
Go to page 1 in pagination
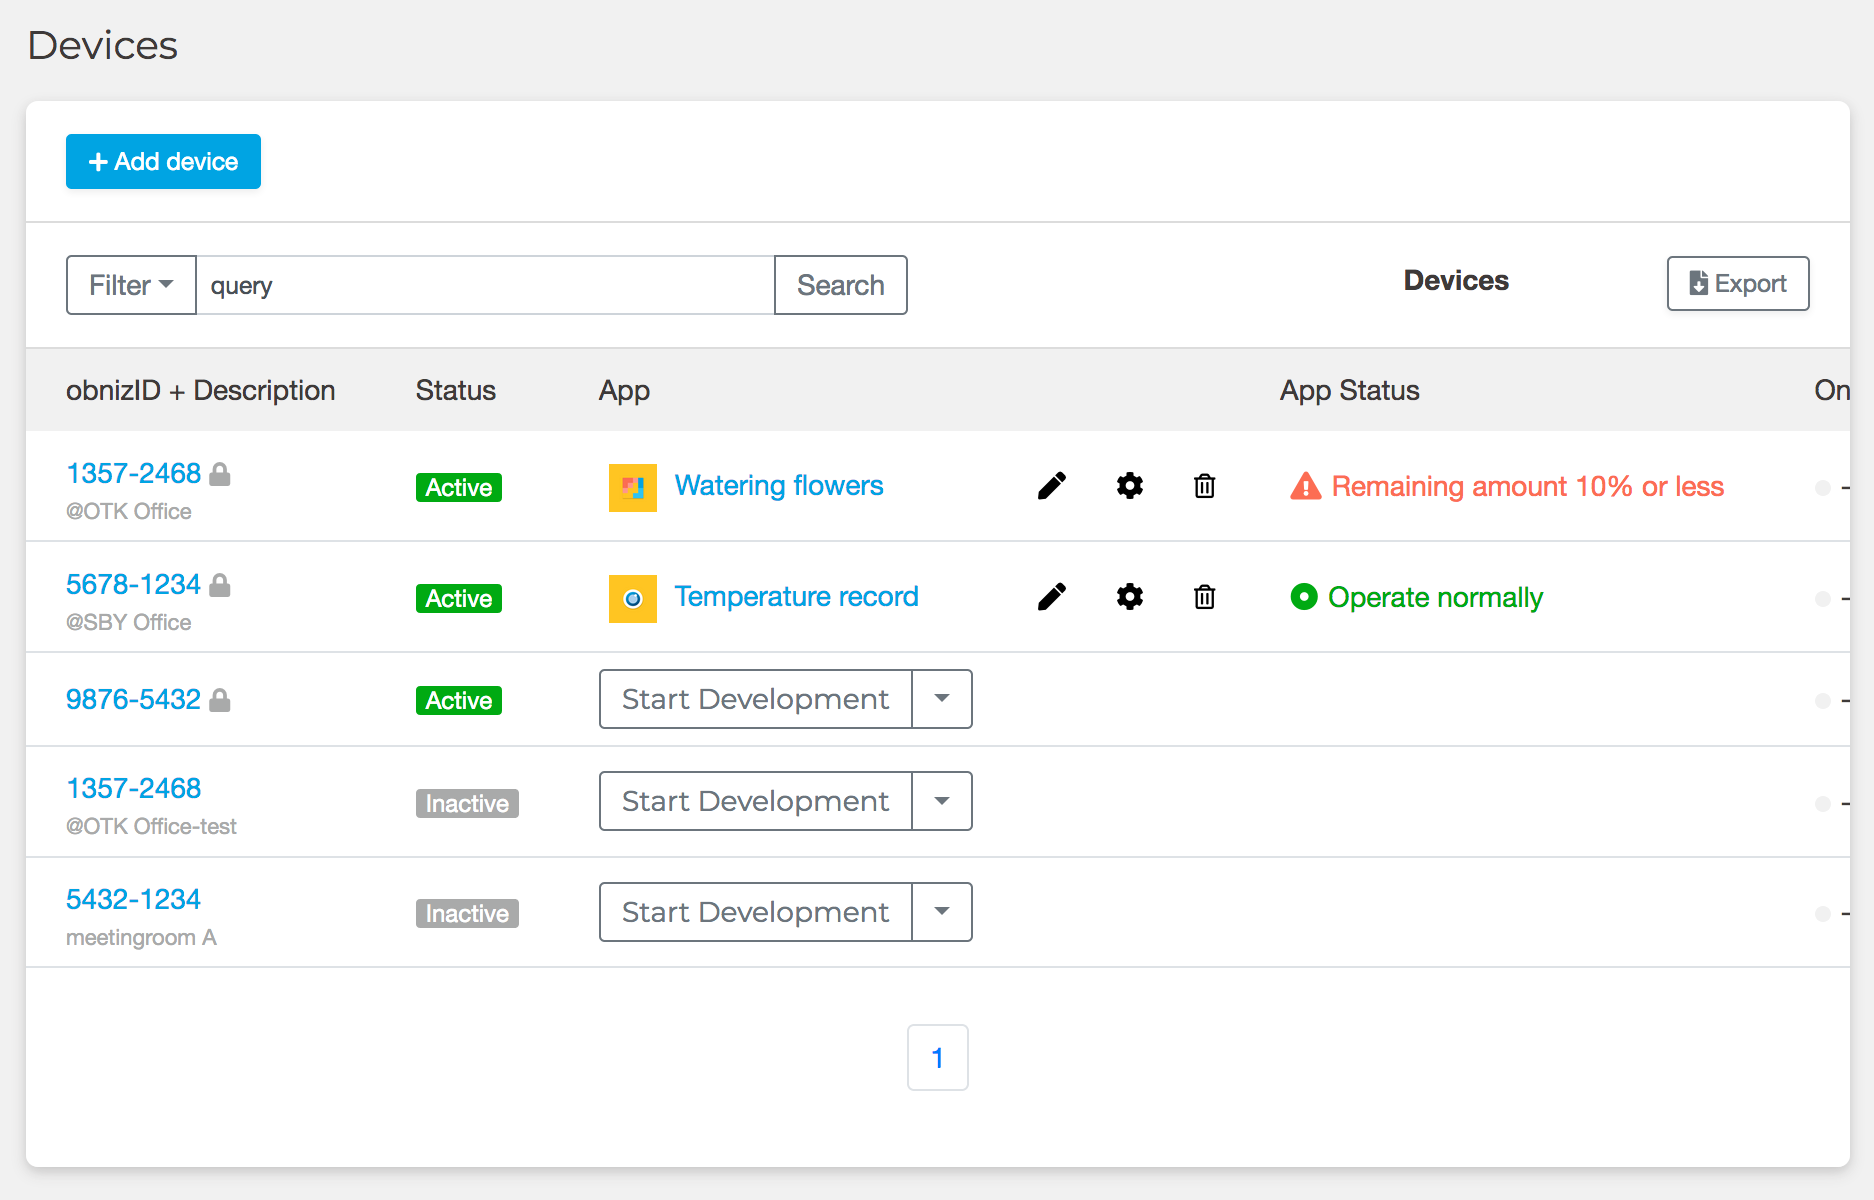[937, 1057]
